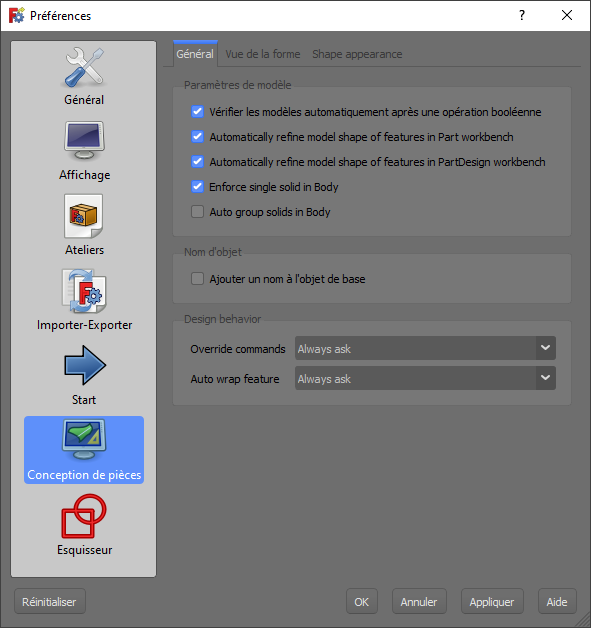The image size is (591, 628).
Task: Open the Général preferences wrench icon
Action: point(84,67)
